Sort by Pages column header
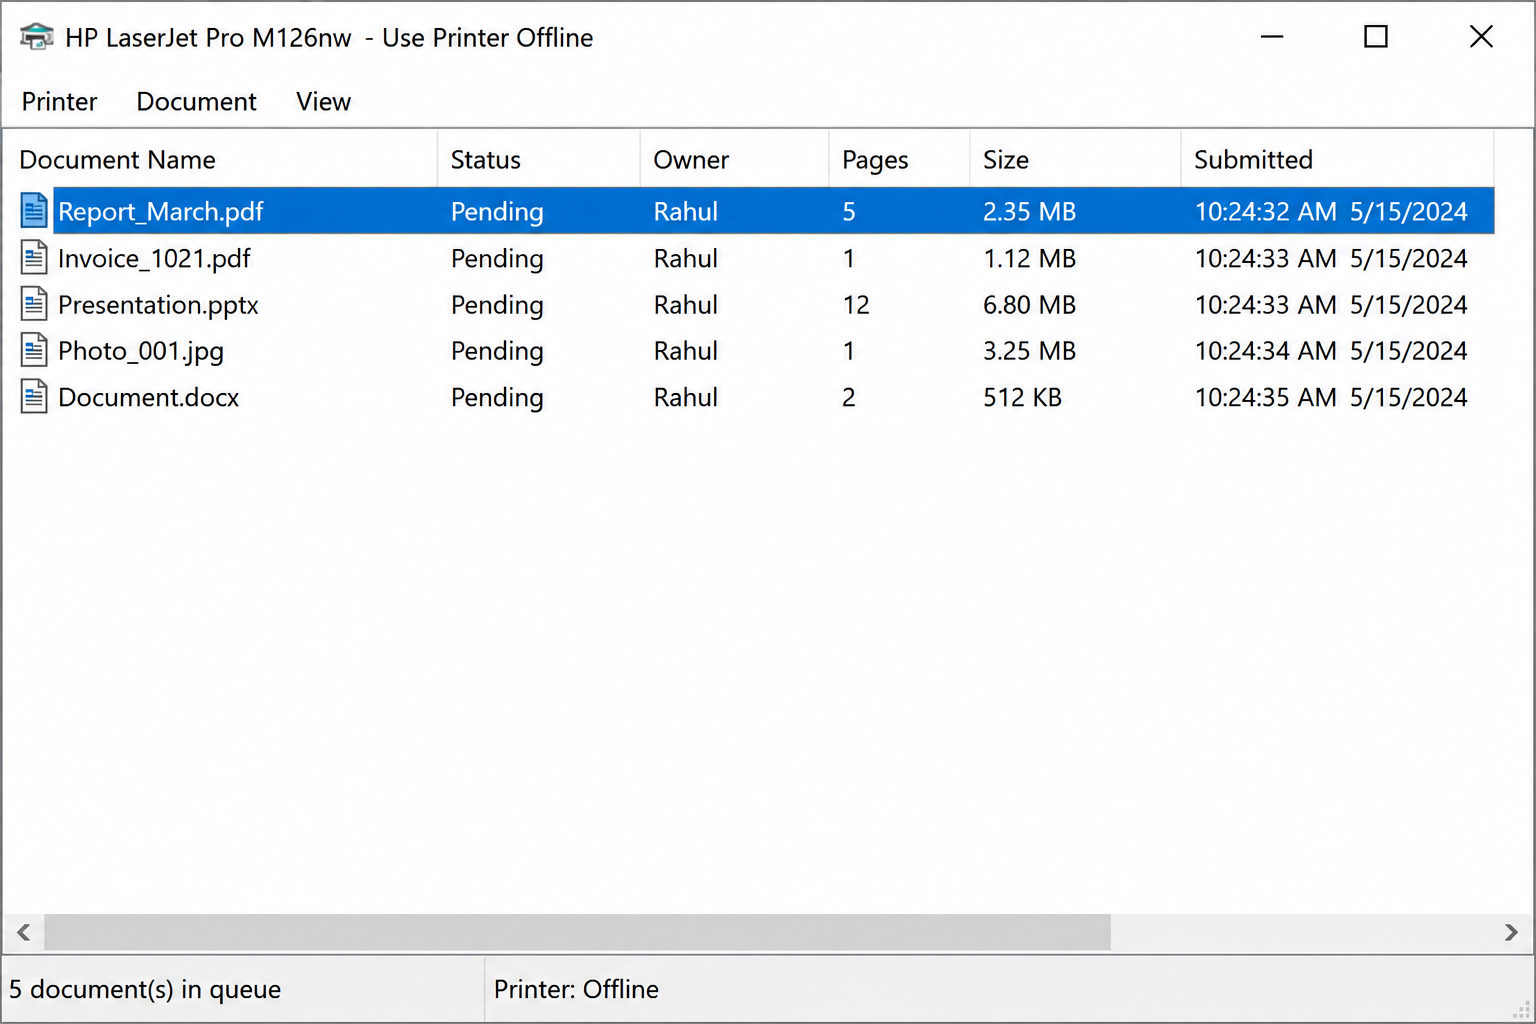Image resolution: width=1536 pixels, height=1024 pixels. [x=900, y=159]
